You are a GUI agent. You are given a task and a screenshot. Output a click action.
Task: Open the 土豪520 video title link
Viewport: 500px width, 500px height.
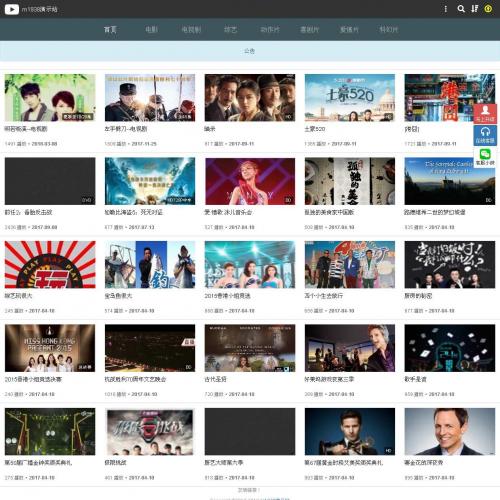pyautogui.click(x=315, y=129)
